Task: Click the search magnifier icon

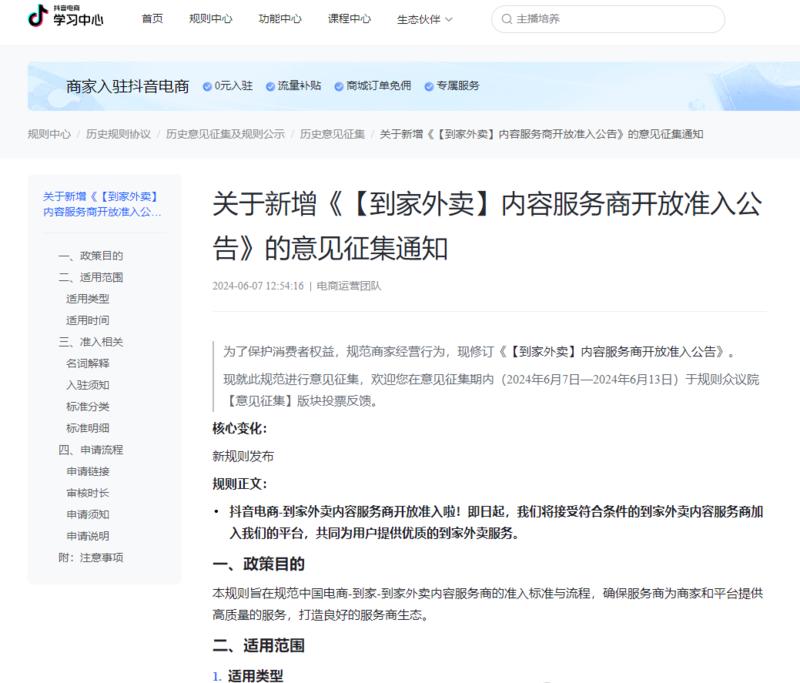Action: (x=506, y=19)
